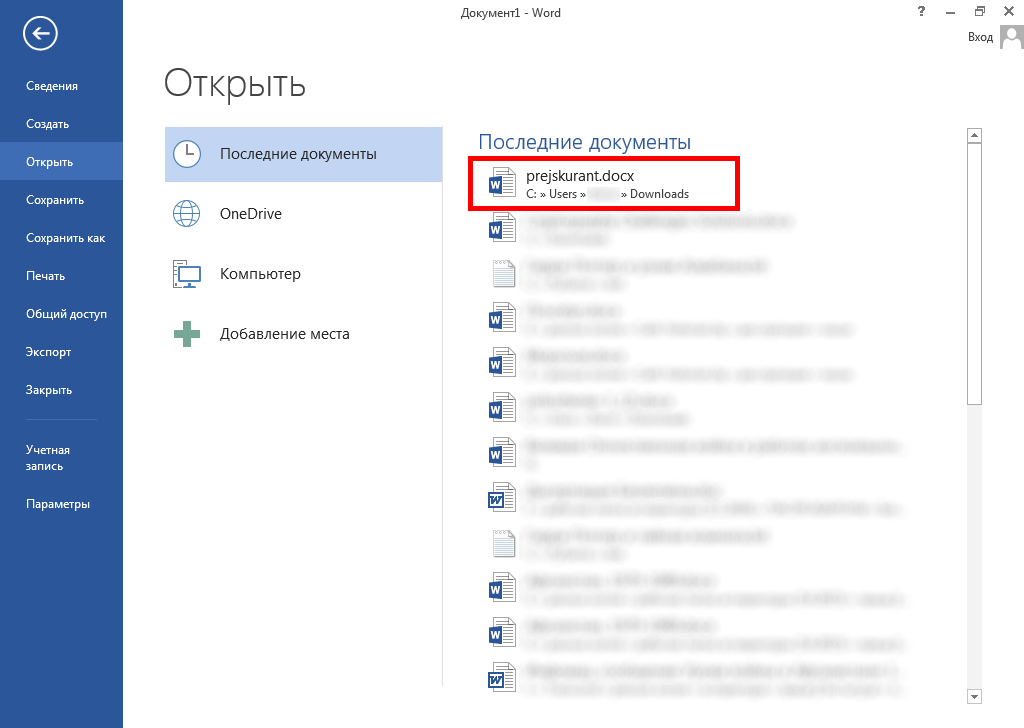Viewport: 1024px width, 728px height.
Task: Open Учетная запись page
Action: (x=48, y=458)
